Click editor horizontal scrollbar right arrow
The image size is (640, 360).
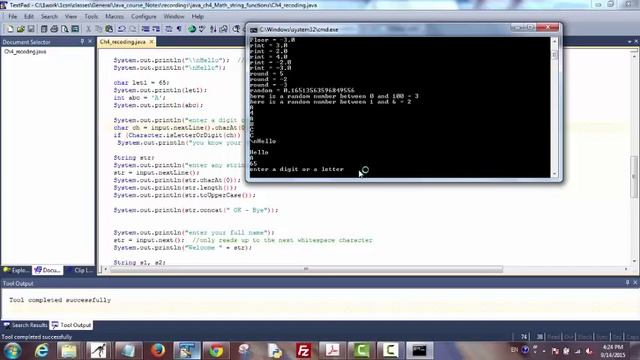coord(626,269)
